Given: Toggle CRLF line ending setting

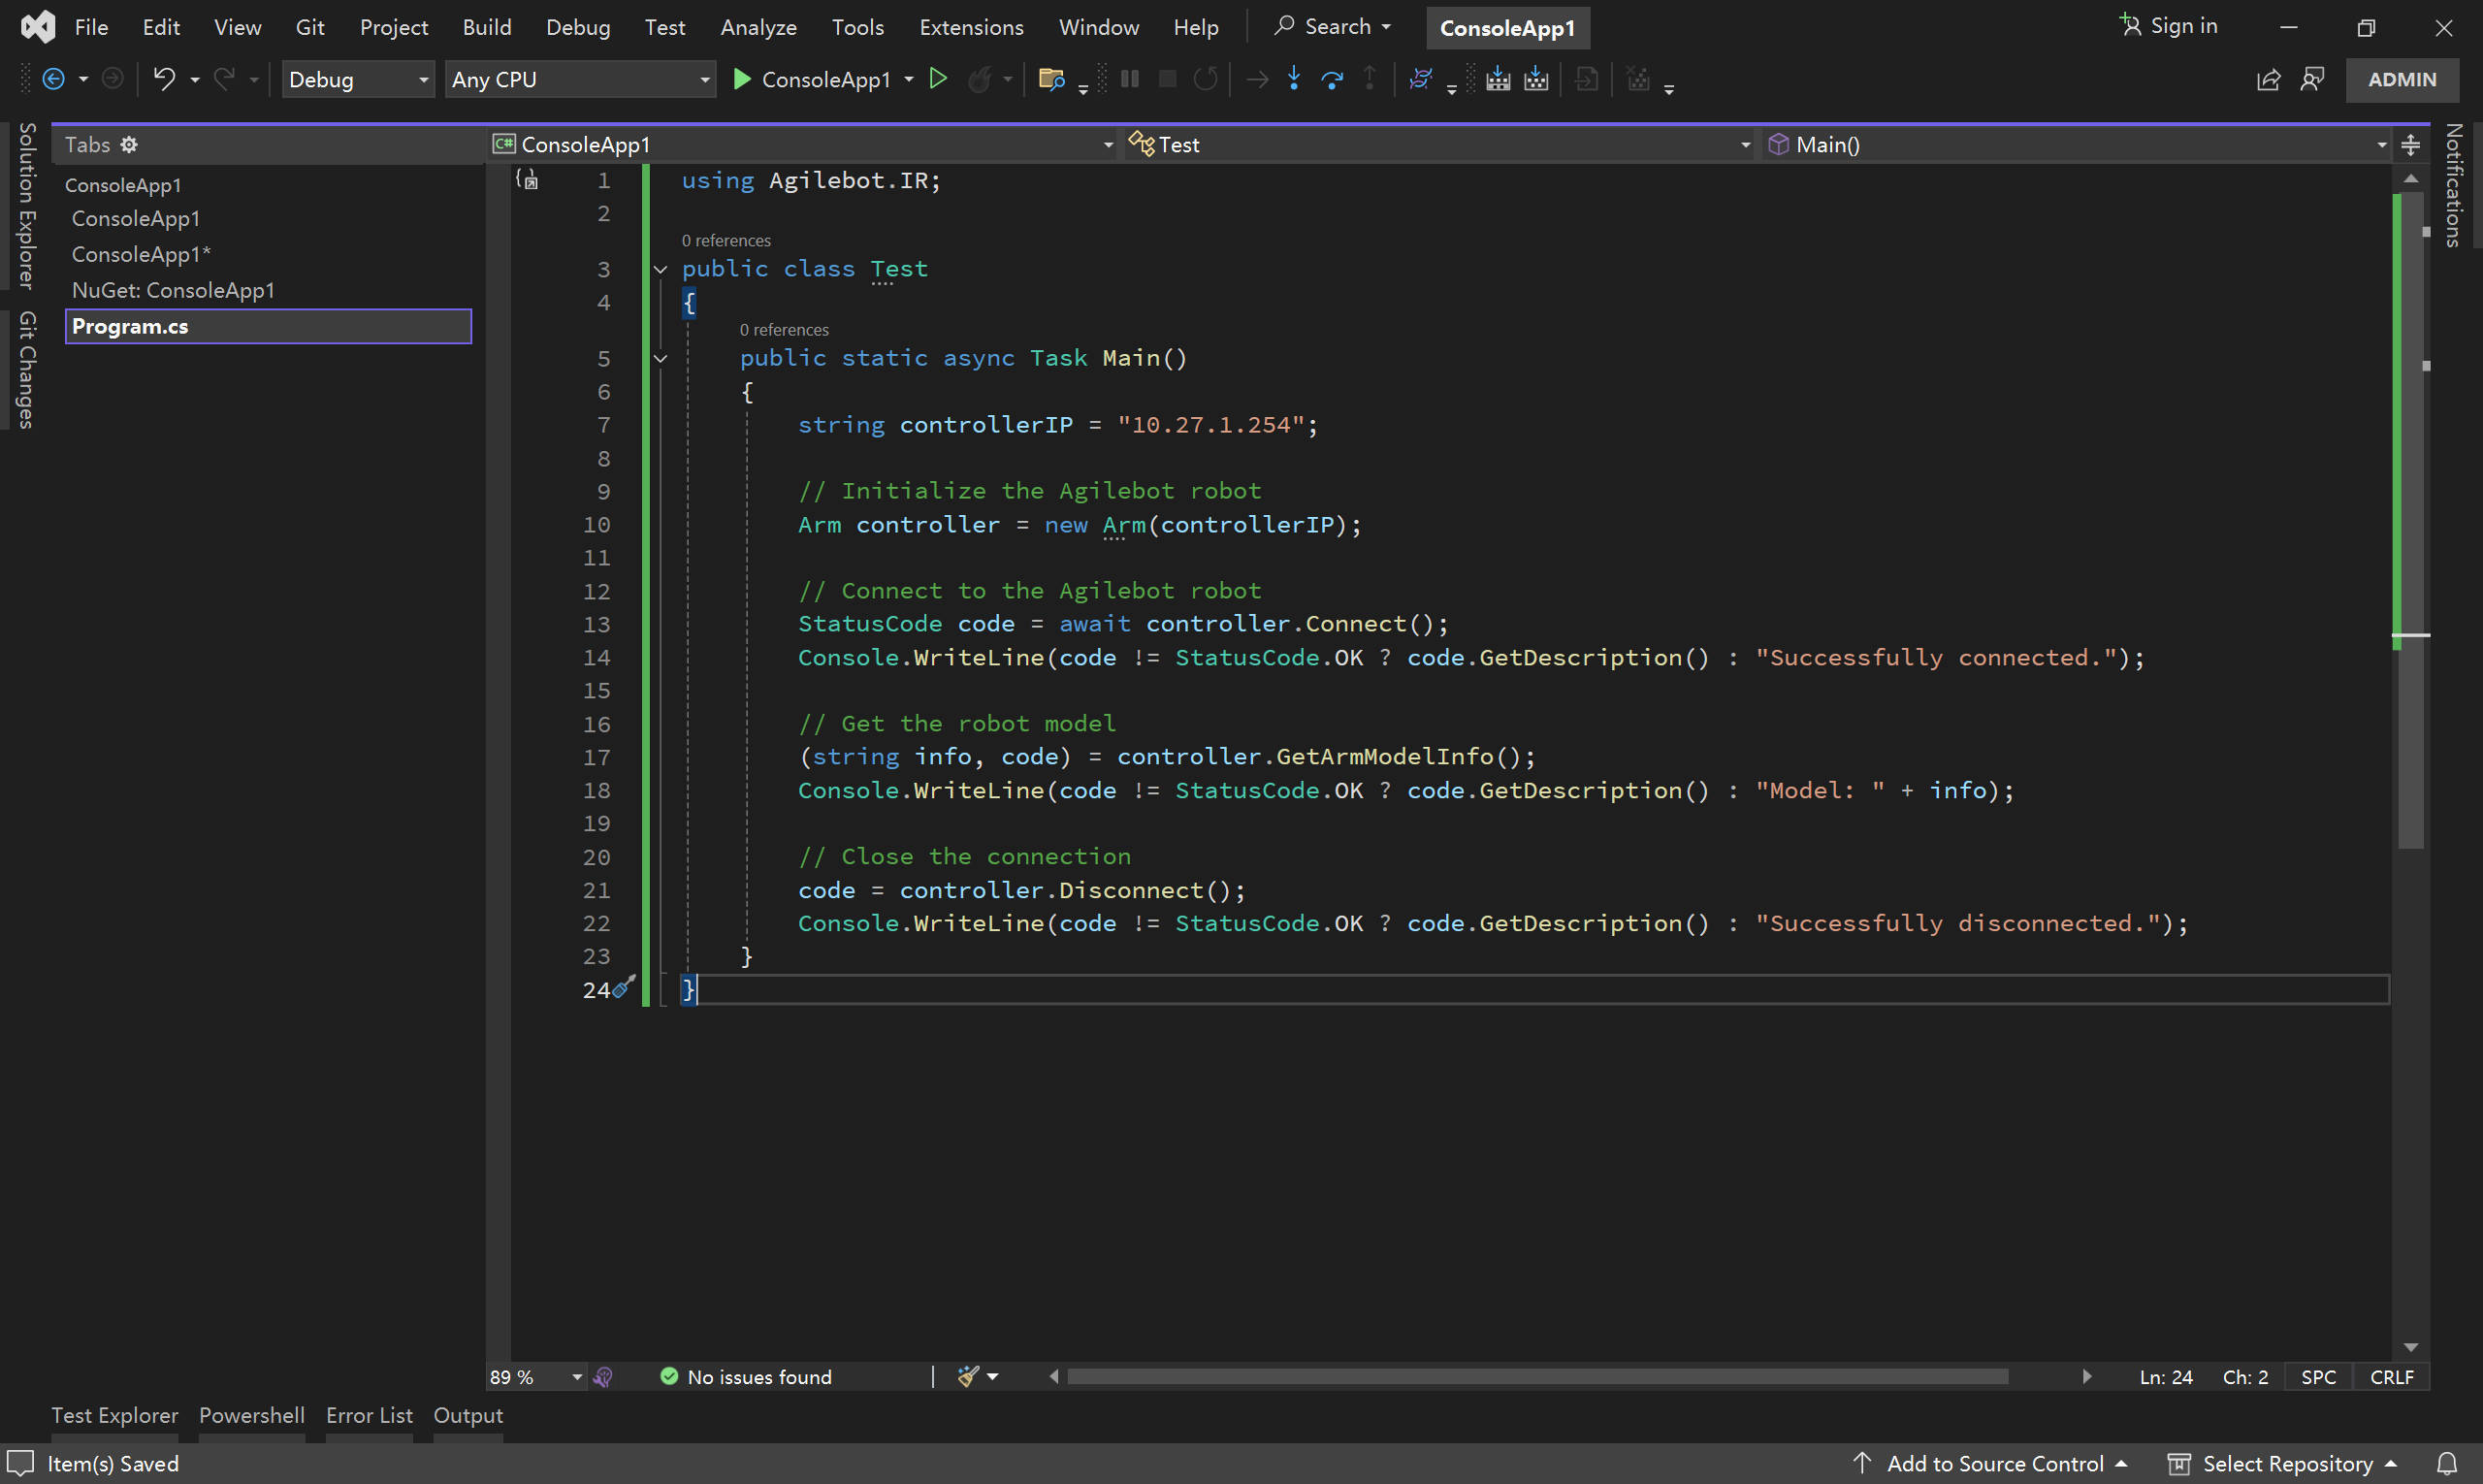Looking at the screenshot, I should click(x=2391, y=1377).
